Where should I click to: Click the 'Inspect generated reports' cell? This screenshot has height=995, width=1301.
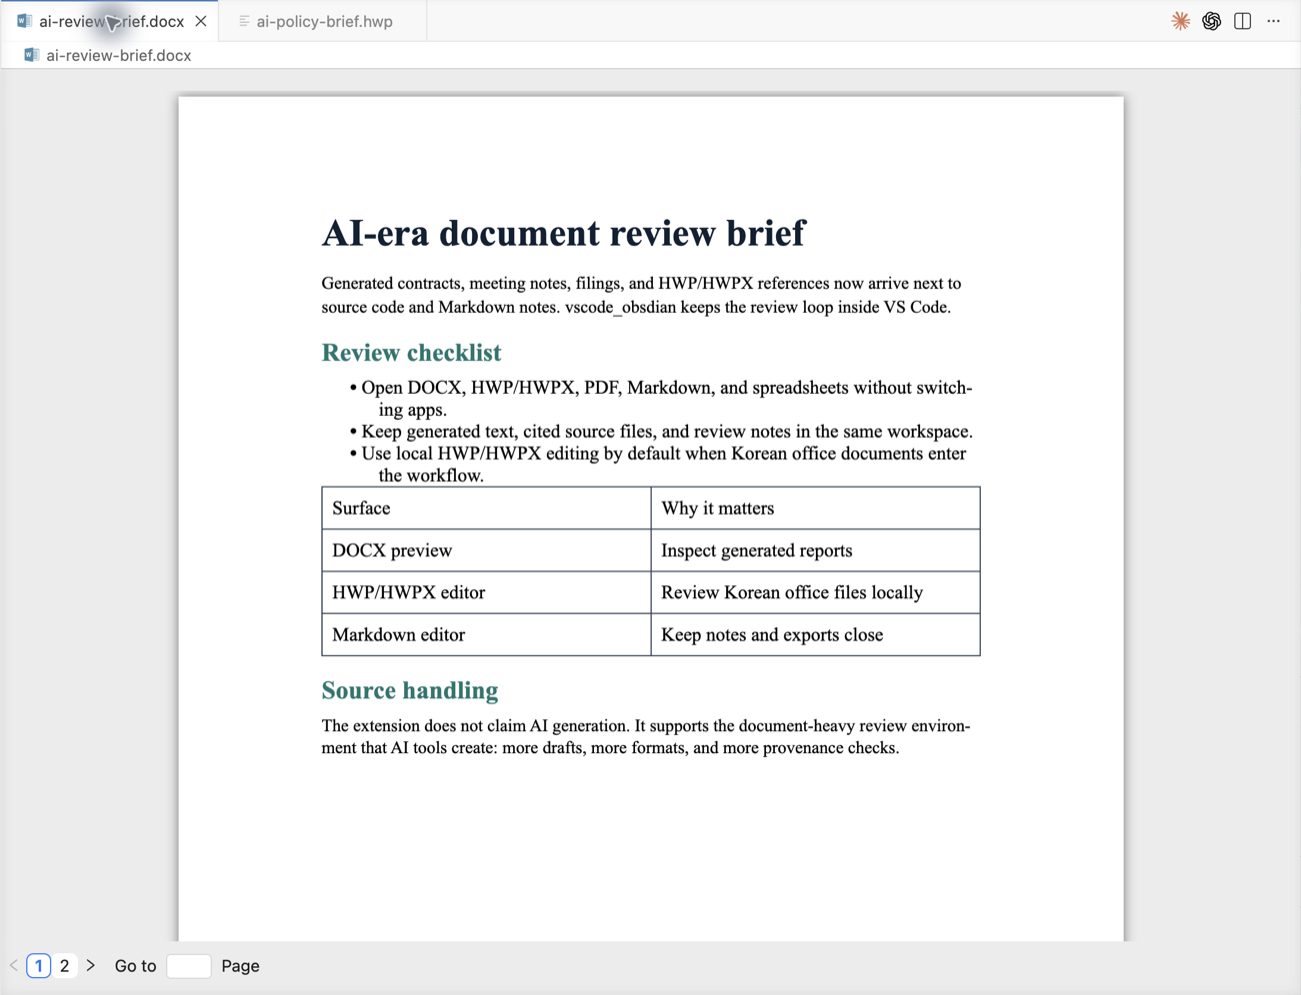815,550
